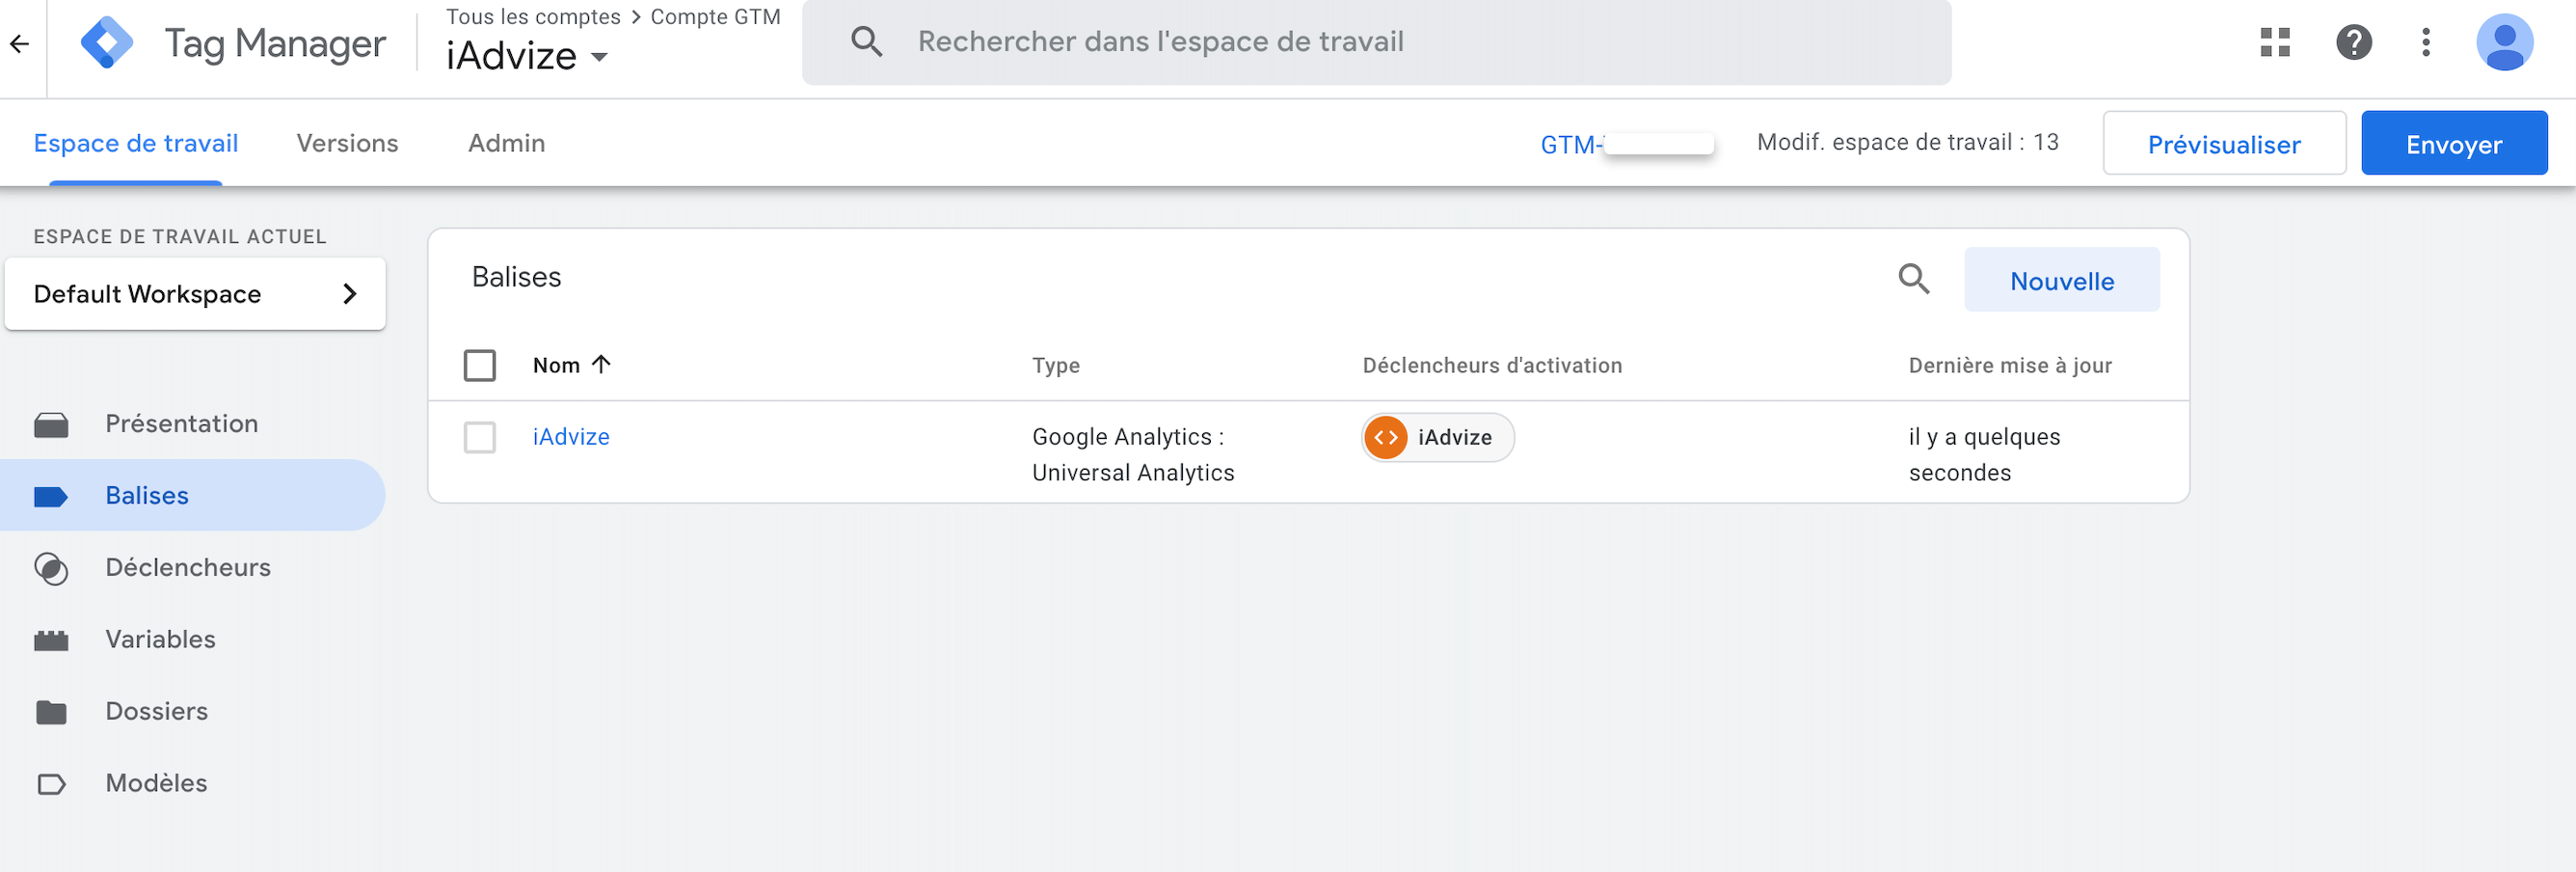
Task: Tick the select-all checkbox in the table header
Action: [480, 365]
